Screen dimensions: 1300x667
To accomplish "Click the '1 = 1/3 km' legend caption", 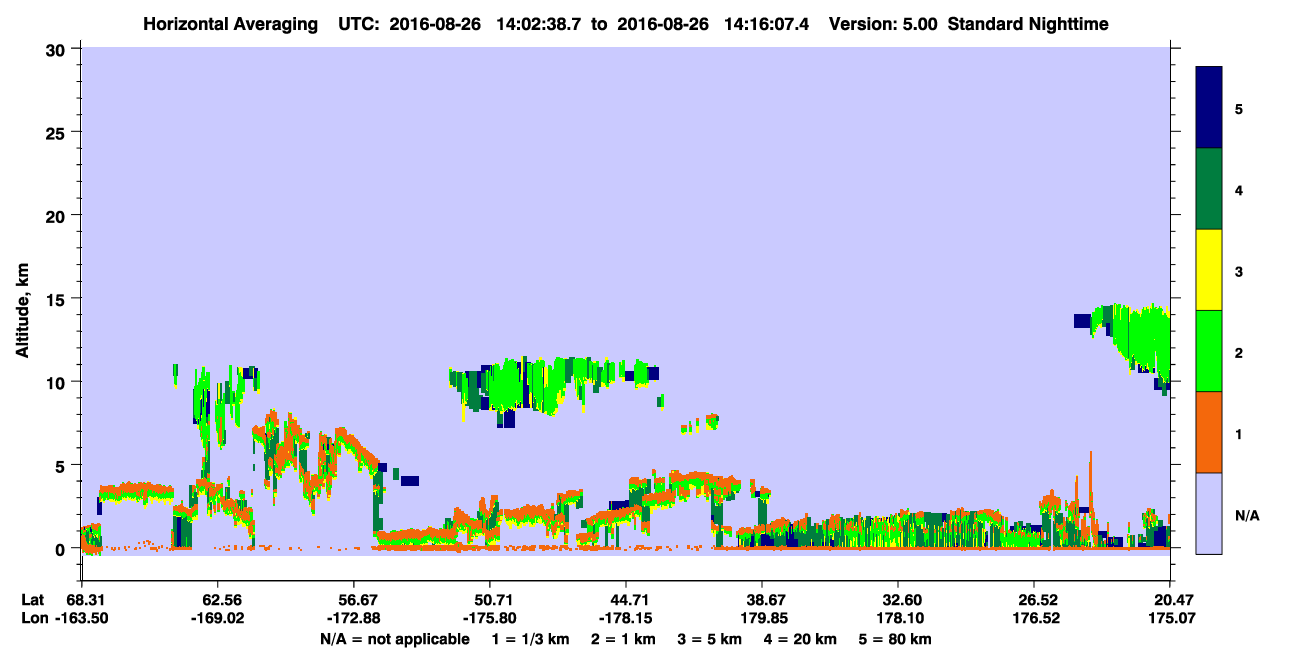I will pyautogui.click(x=530, y=639).
